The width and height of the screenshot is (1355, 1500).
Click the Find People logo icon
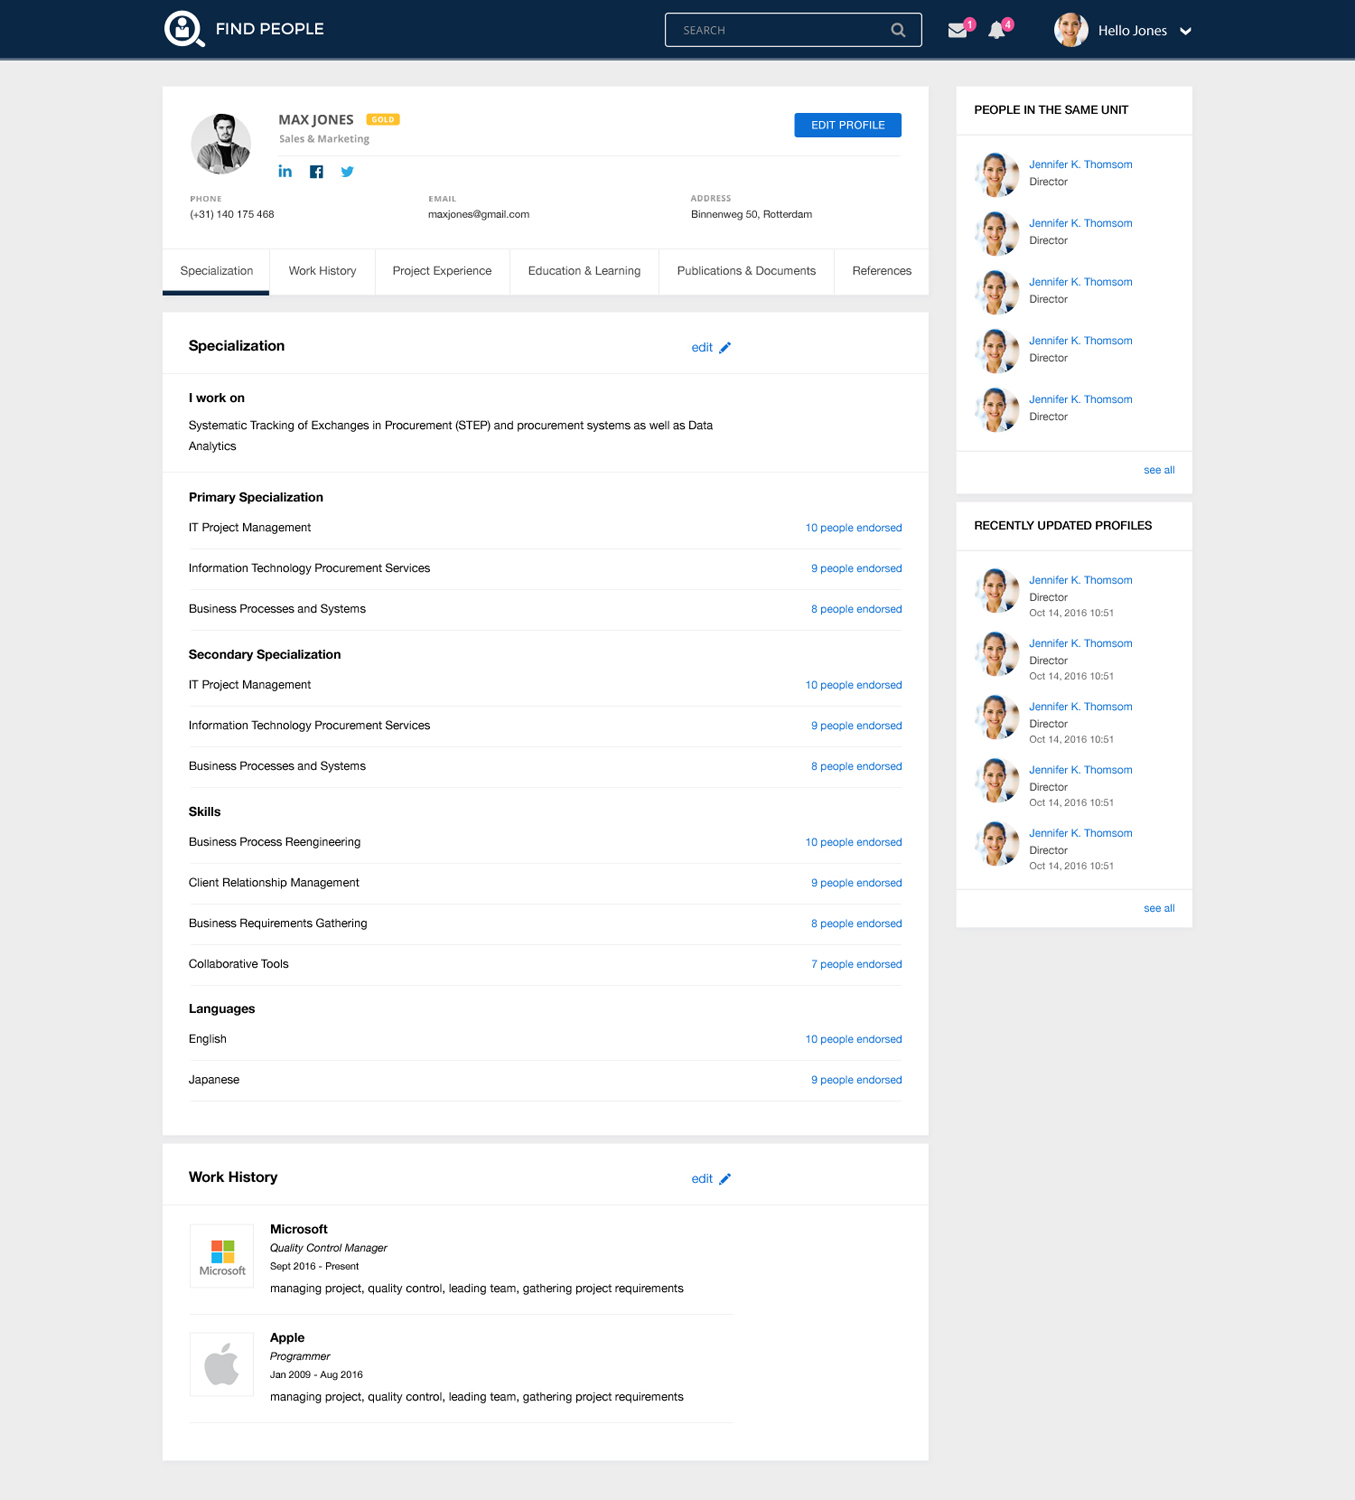[x=184, y=29]
